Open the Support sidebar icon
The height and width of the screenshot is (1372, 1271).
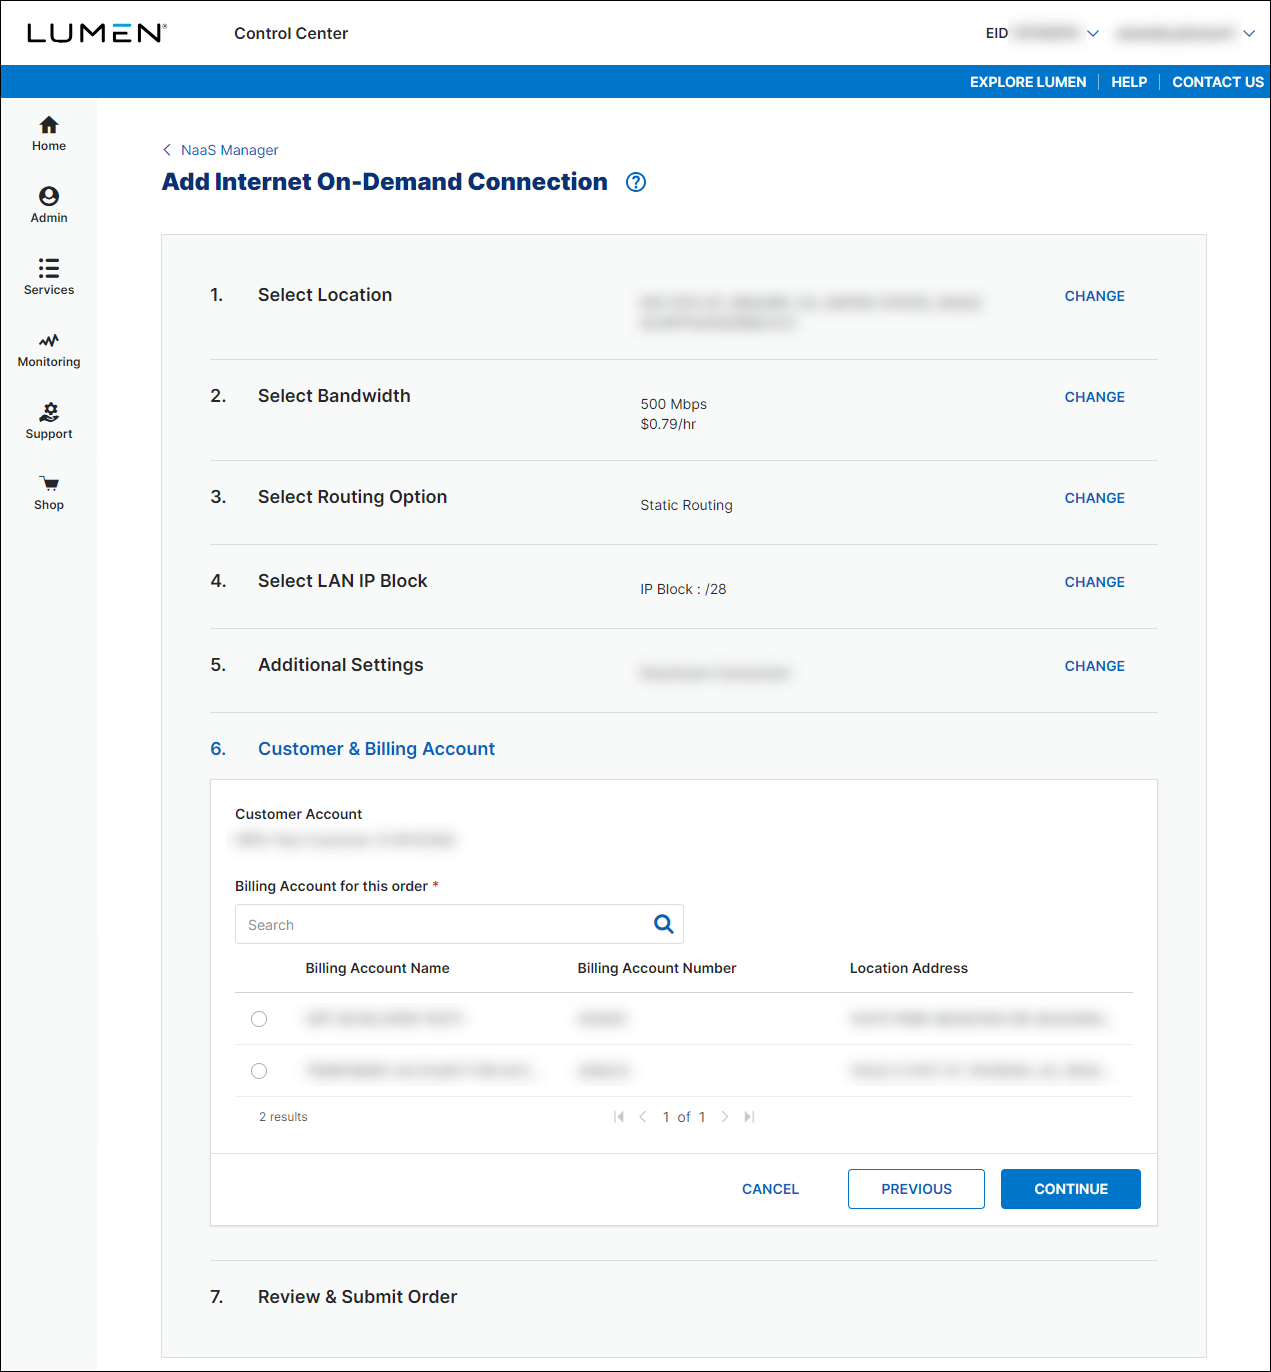(x=49, y=412)
